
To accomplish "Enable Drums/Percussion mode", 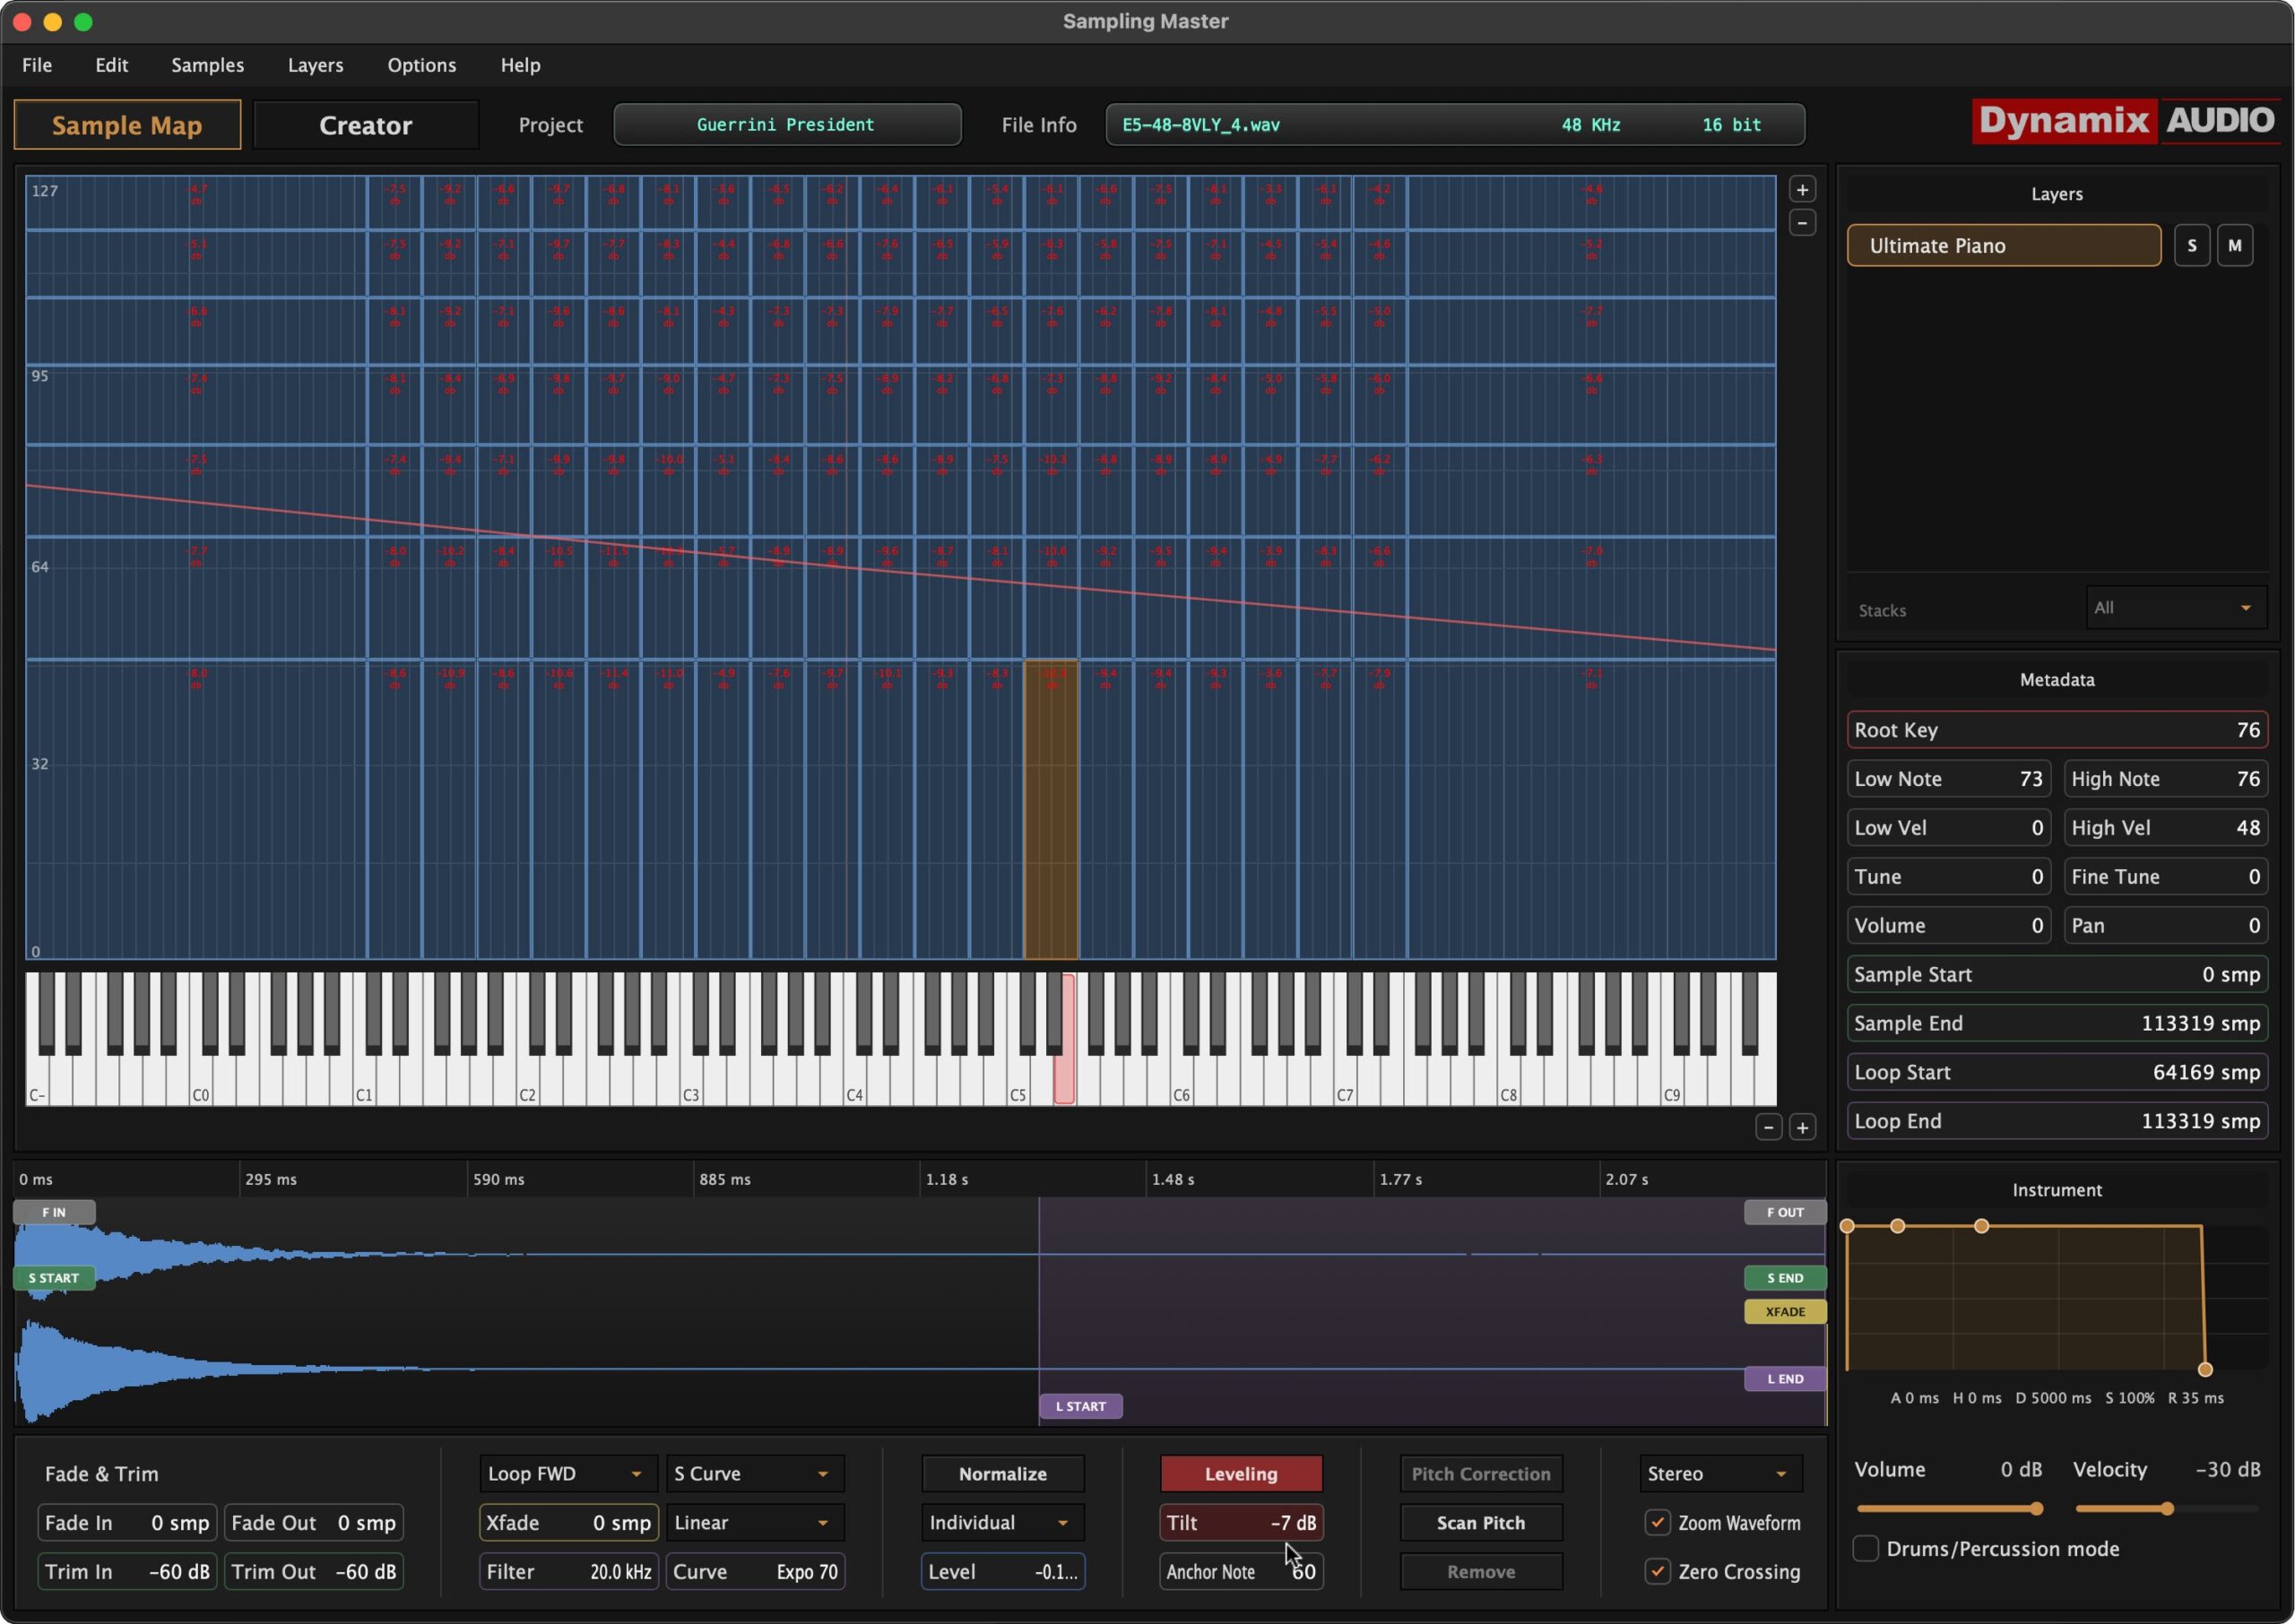I will pos(1865,1548).
